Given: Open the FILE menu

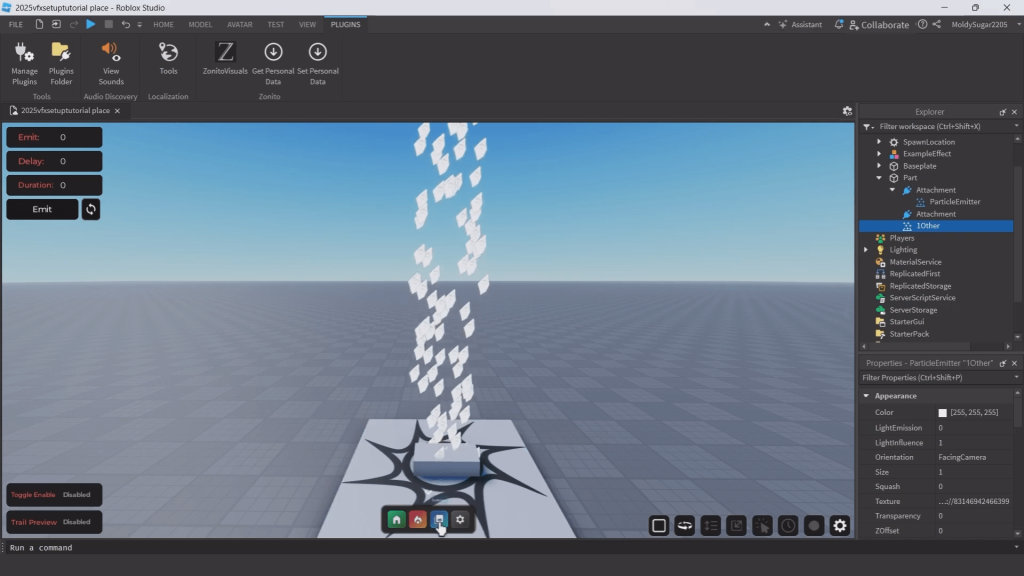Looking at the screenshot, I should [16, 24].
